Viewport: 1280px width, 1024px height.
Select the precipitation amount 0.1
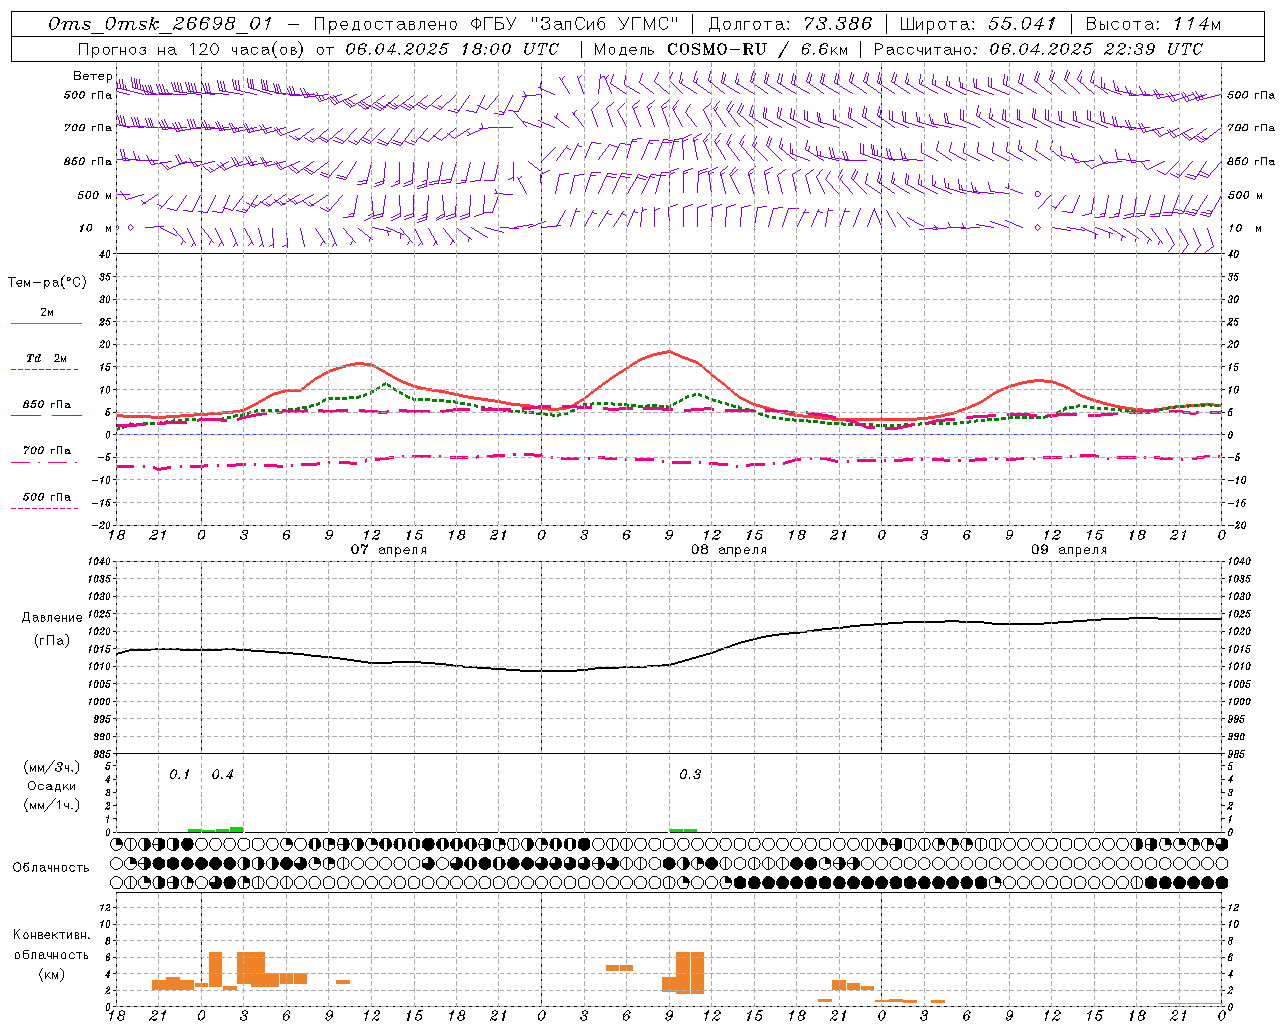click(179, 775)
